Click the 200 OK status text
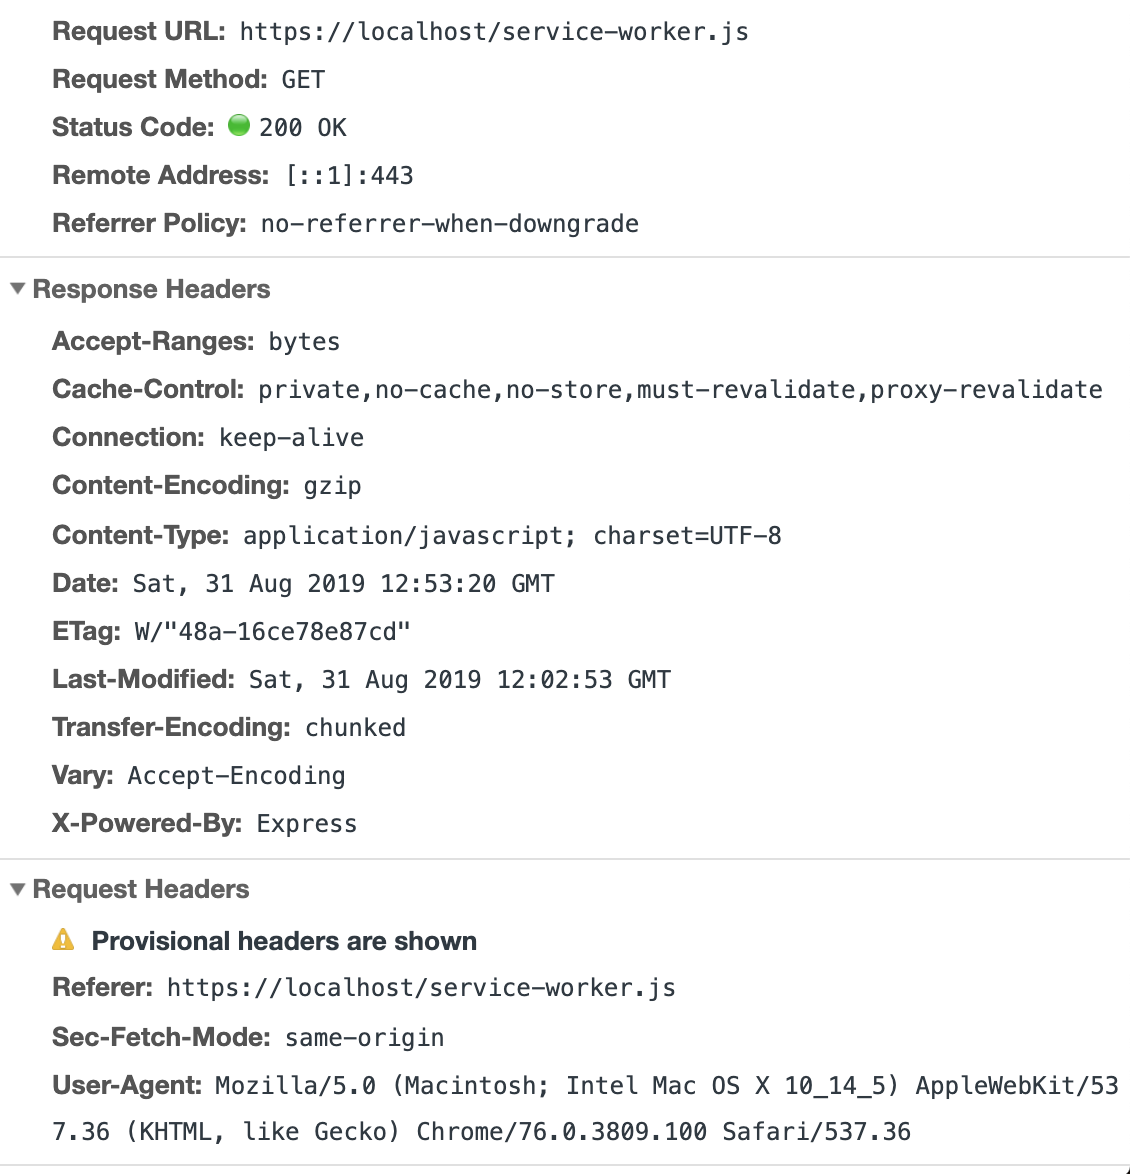 pyautogui.click(x=302, y=128)
